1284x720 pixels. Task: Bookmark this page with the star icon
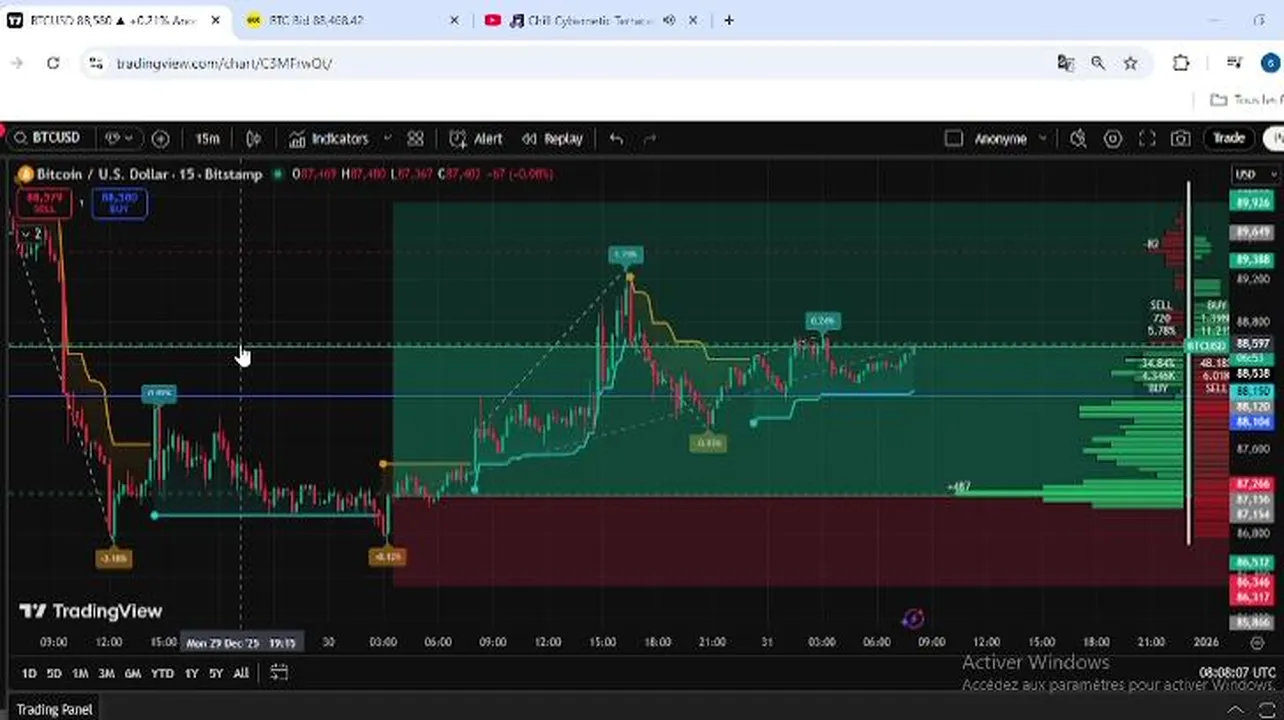(1130, 63)
